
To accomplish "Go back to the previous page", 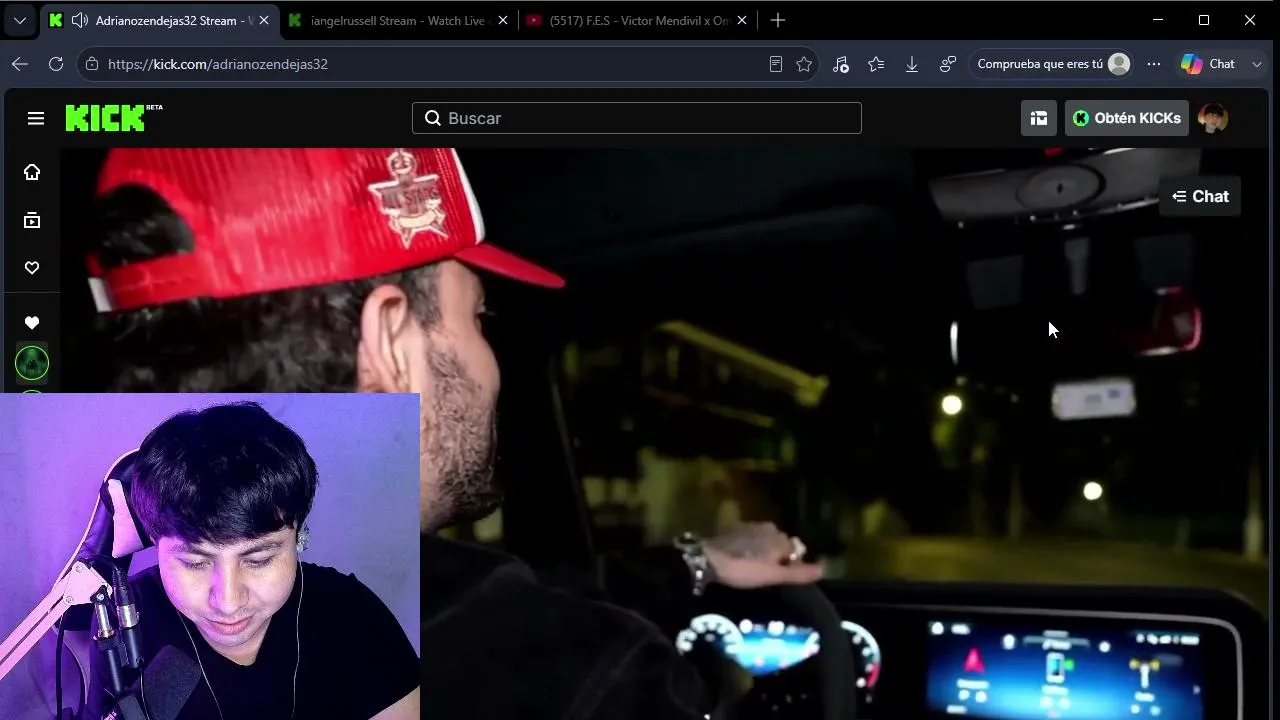I will 20,64.
